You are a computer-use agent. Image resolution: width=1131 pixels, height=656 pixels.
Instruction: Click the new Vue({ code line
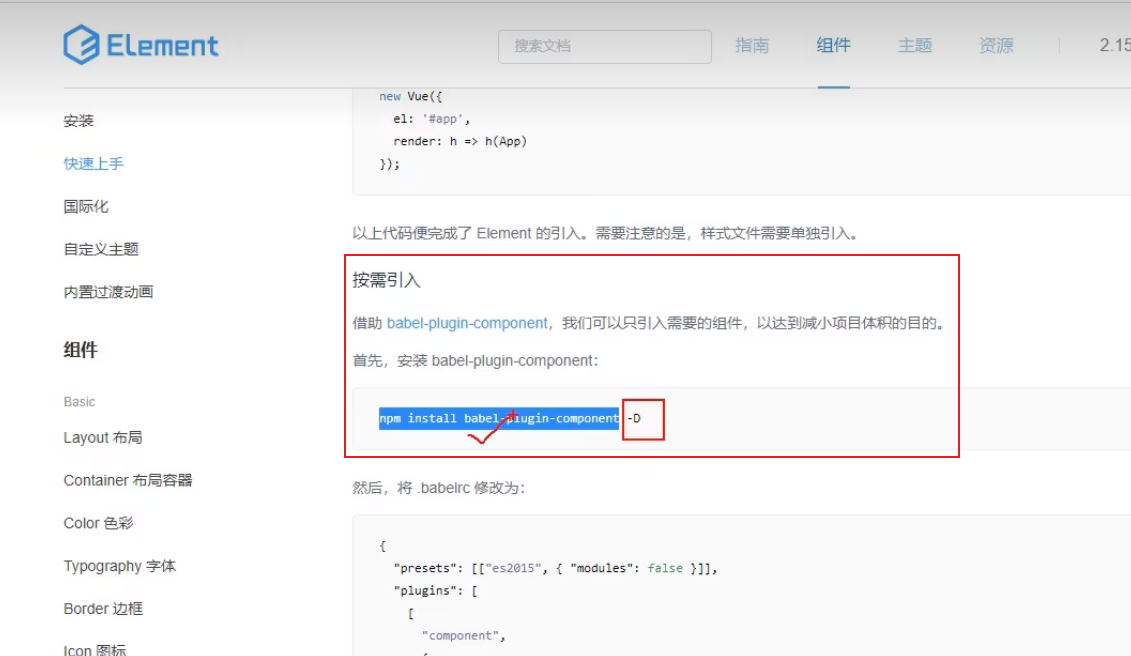(x=410, y=96)
